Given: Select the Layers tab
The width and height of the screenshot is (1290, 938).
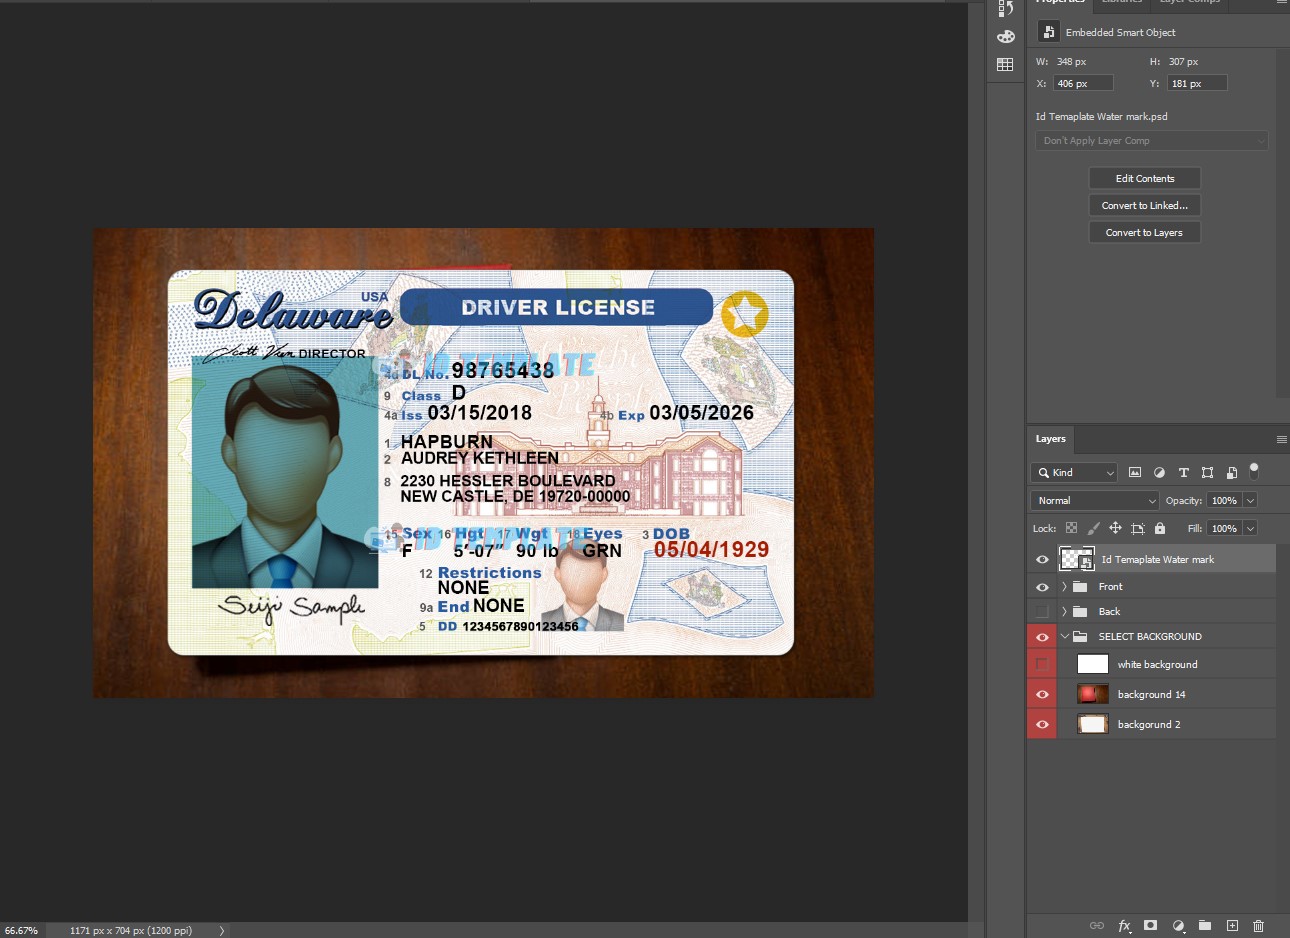Looking at the screenshot, I should (x=1050, y=439).
